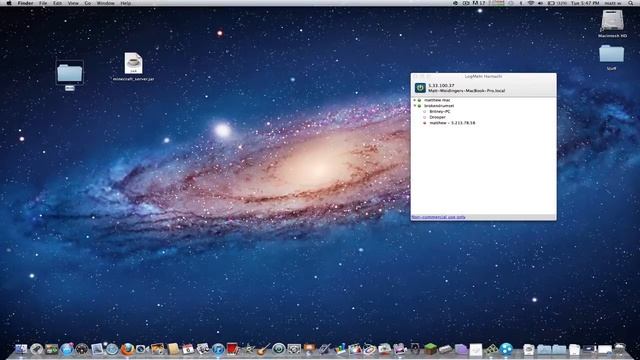640x360 pixels.
Task: Select the brokendrumset network row
Action: pos(483,106)
